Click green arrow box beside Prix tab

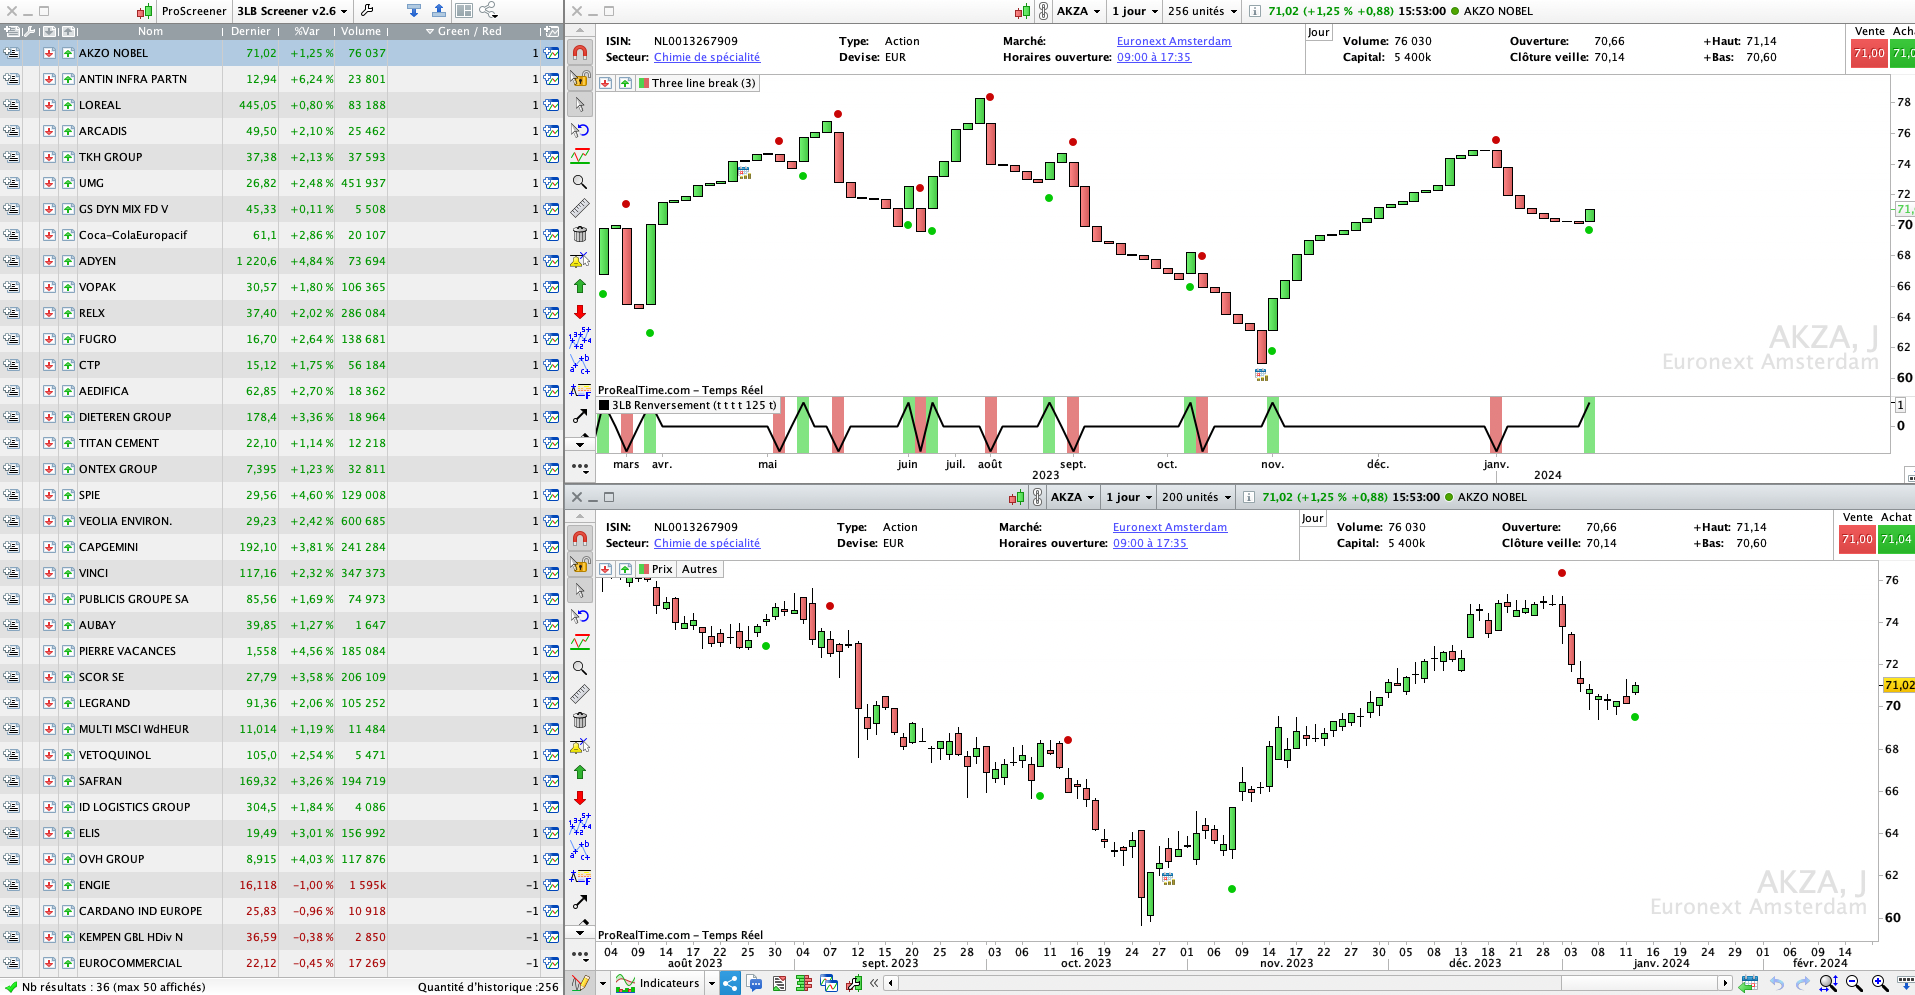(625, 569)
